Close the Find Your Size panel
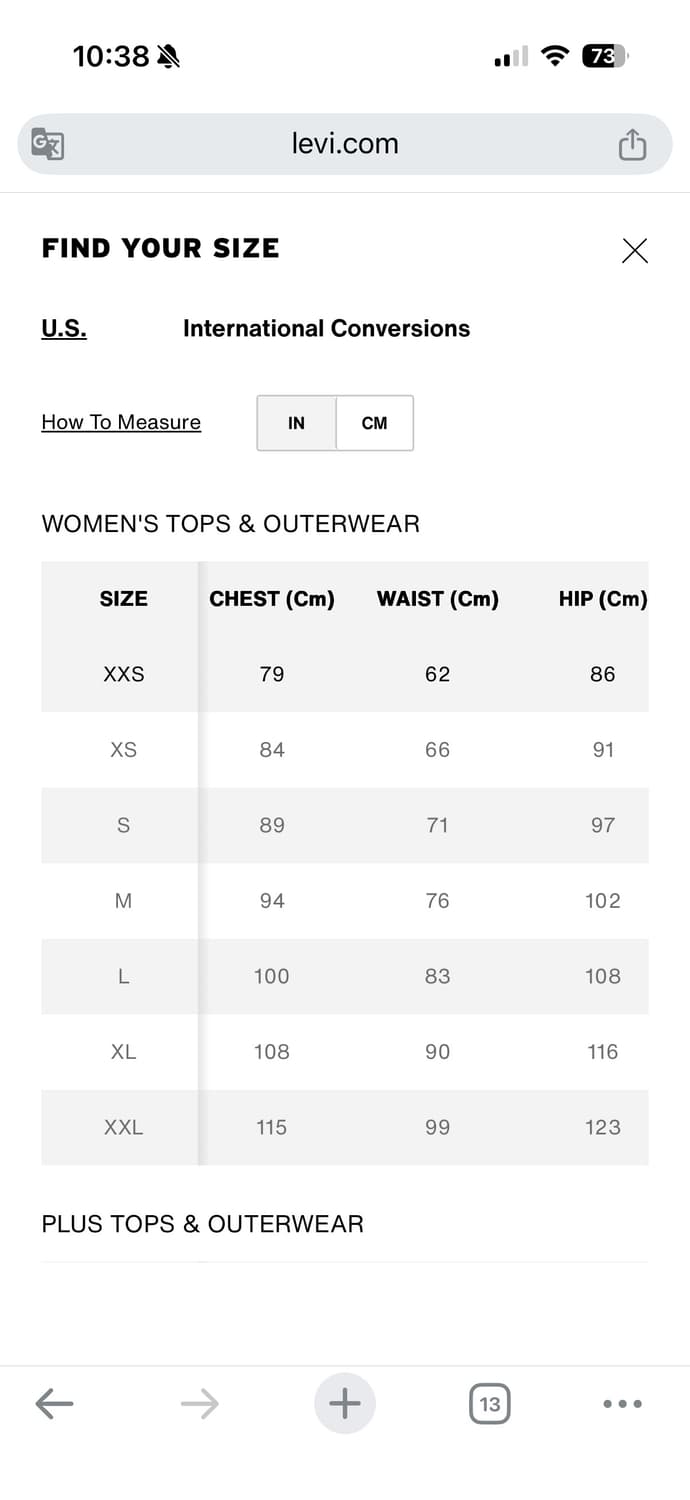The height and width of the screenshot is (1500, 690). (635, 251)
